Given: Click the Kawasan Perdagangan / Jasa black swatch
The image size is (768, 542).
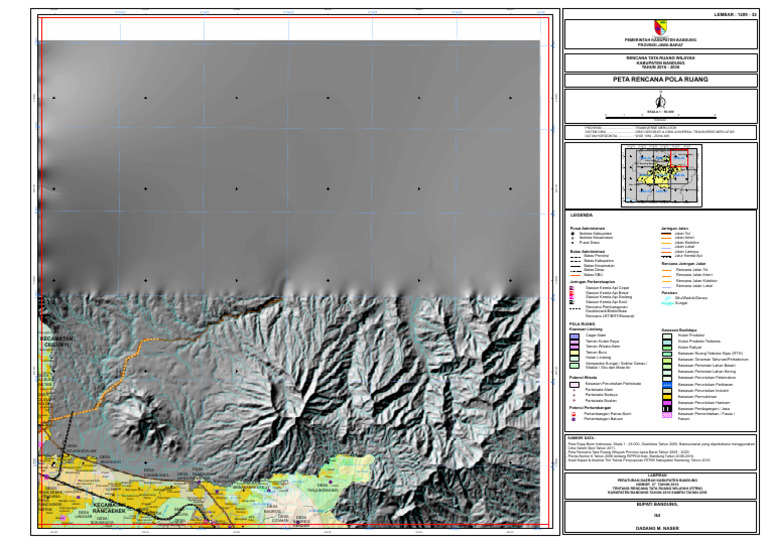Looking at the screenshot, I should click(667, 409).
